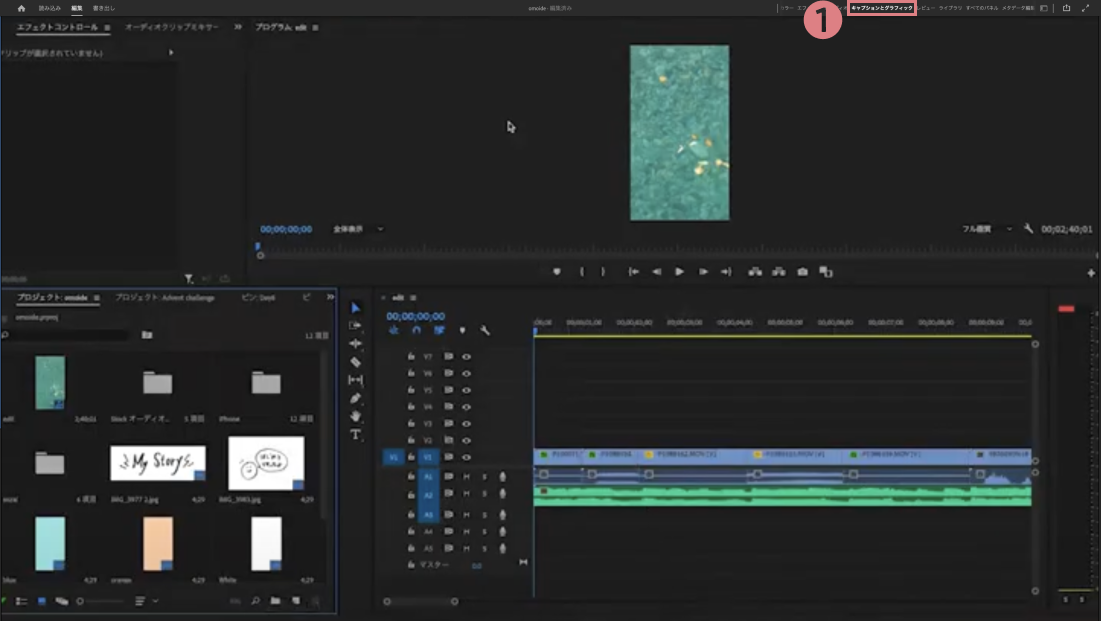Image resolution: width=1101 pixels, height=621 pixels.
Task: Open the workspaces panel icon
Action: coord(1044,8)
